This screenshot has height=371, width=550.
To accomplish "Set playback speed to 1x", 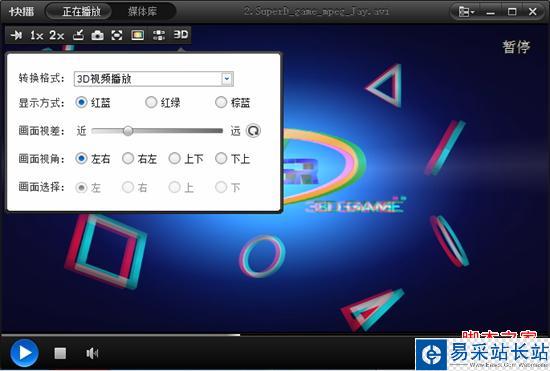I will tap(36, 35).
